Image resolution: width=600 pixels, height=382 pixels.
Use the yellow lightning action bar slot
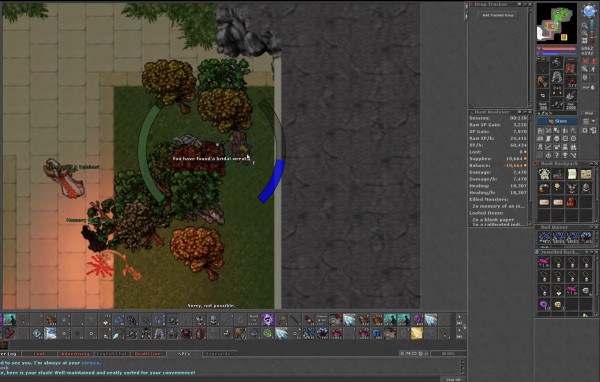pyautogui.click(x=417, y=333)
